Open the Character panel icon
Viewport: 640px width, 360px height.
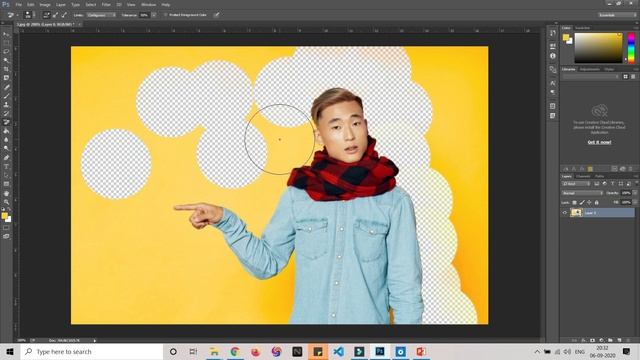tap(553, 83)
